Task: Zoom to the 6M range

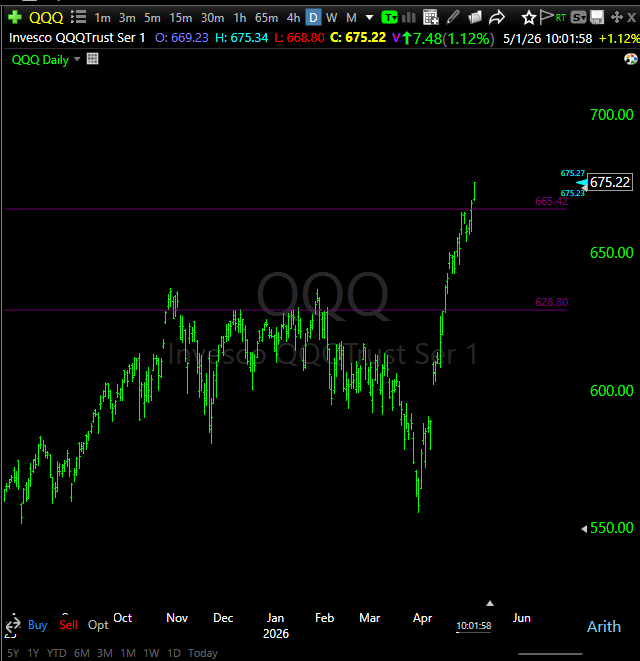Action: pos(82,653)
